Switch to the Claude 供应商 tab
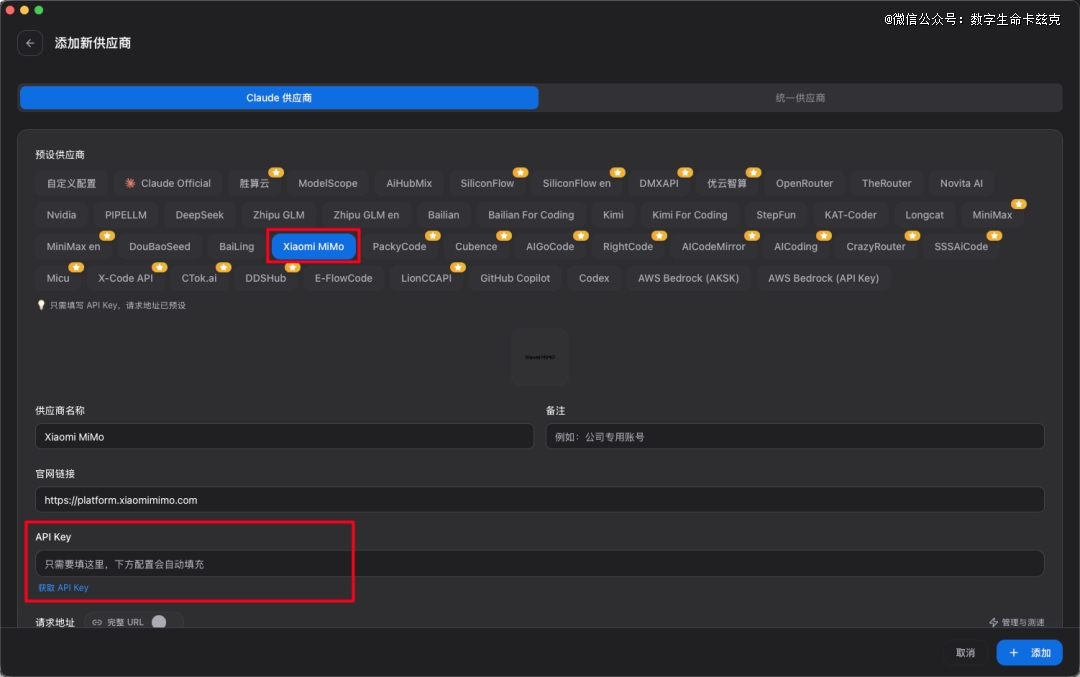This screenshot has height=677, width=1080. 279,98
